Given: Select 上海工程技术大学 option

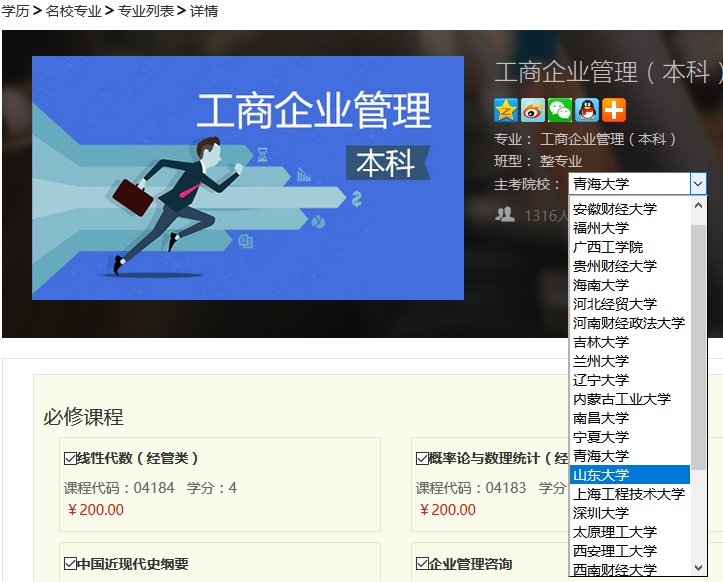Looking at the screenshot, I should 630,494.
